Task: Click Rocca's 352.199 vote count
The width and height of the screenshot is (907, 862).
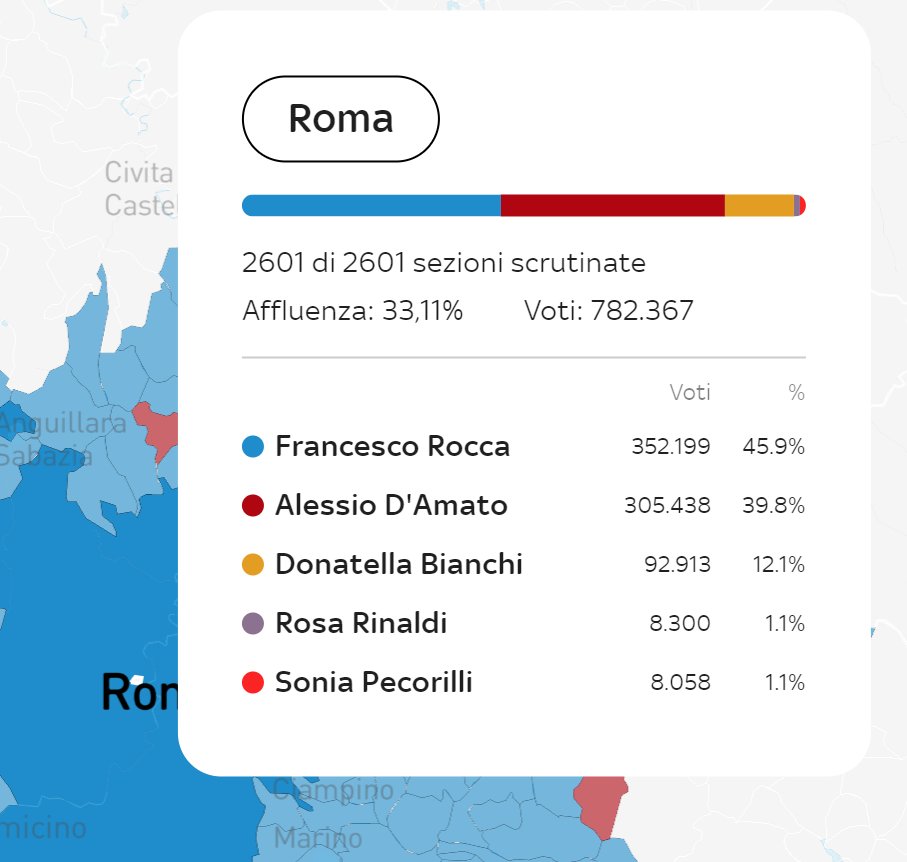Action: (670, 447)
